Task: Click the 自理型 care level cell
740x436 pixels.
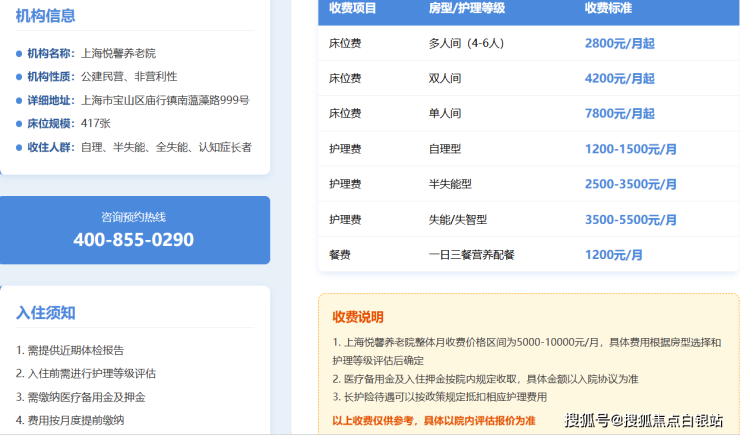Action: point(445,149)
